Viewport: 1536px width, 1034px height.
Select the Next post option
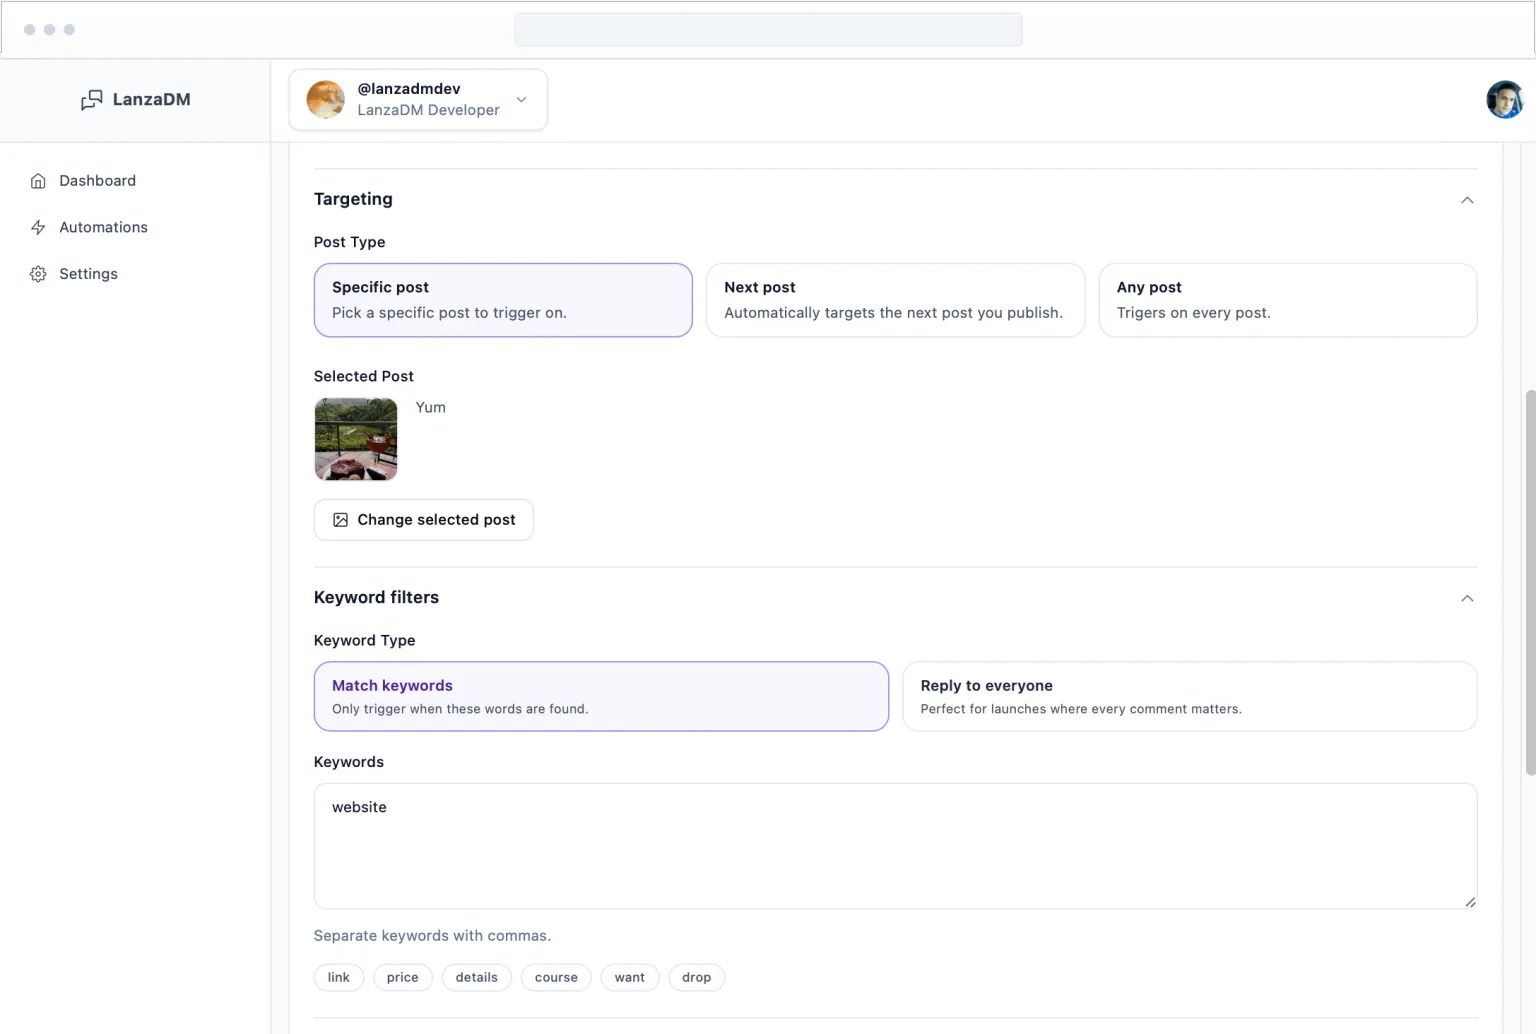[x=894, y=300]
